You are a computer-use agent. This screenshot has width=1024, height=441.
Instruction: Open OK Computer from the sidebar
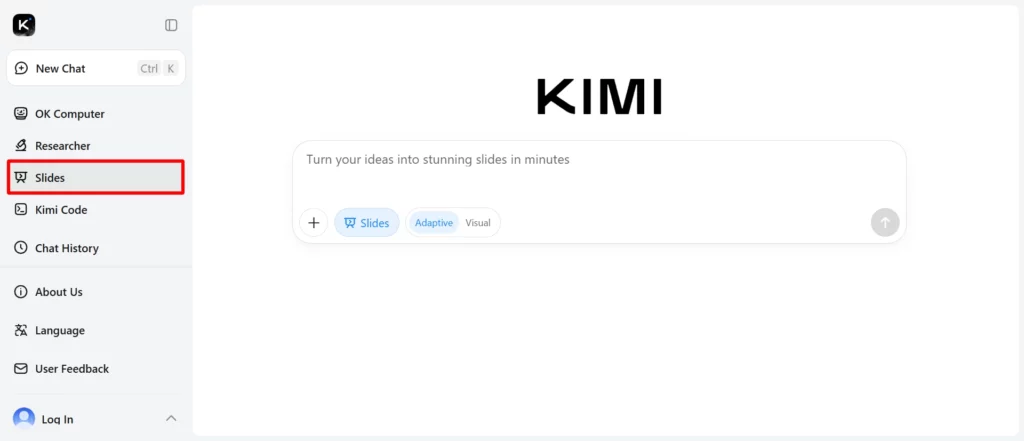[96, 114]
